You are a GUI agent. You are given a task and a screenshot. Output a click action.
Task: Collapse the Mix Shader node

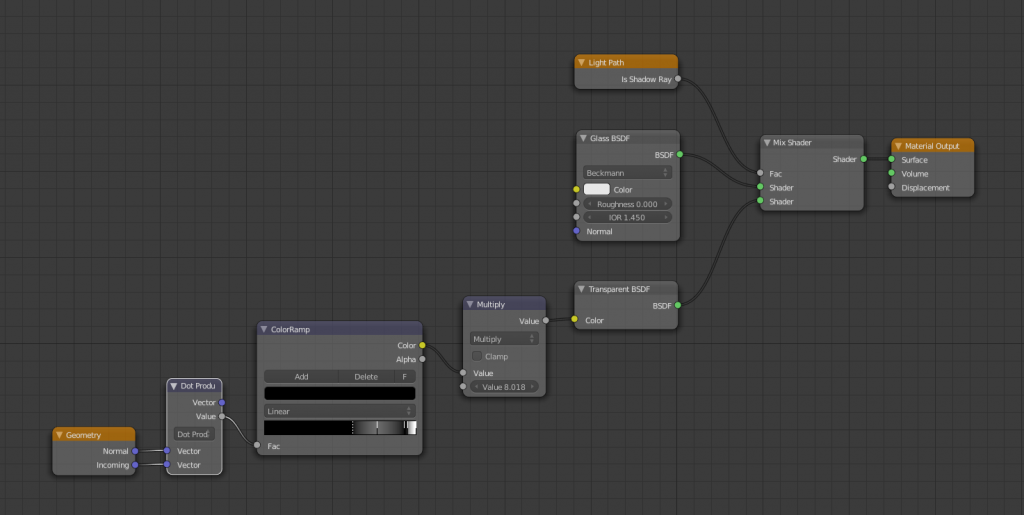point(767,142)
